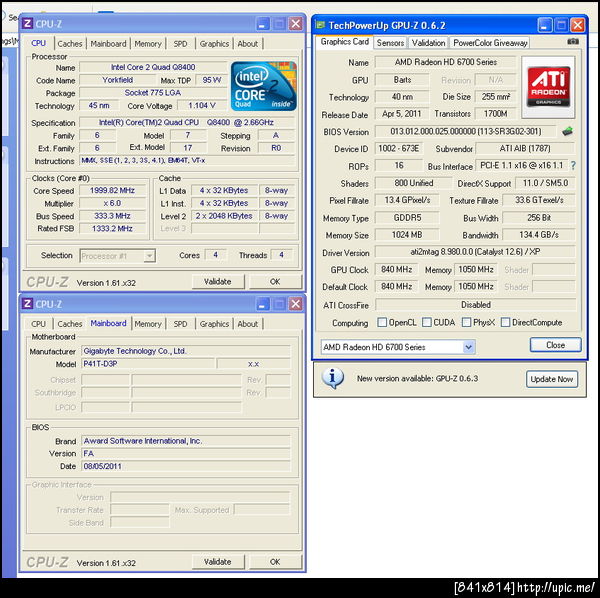Click the Code Name Yorkfield value

click(x=117, y=80)
